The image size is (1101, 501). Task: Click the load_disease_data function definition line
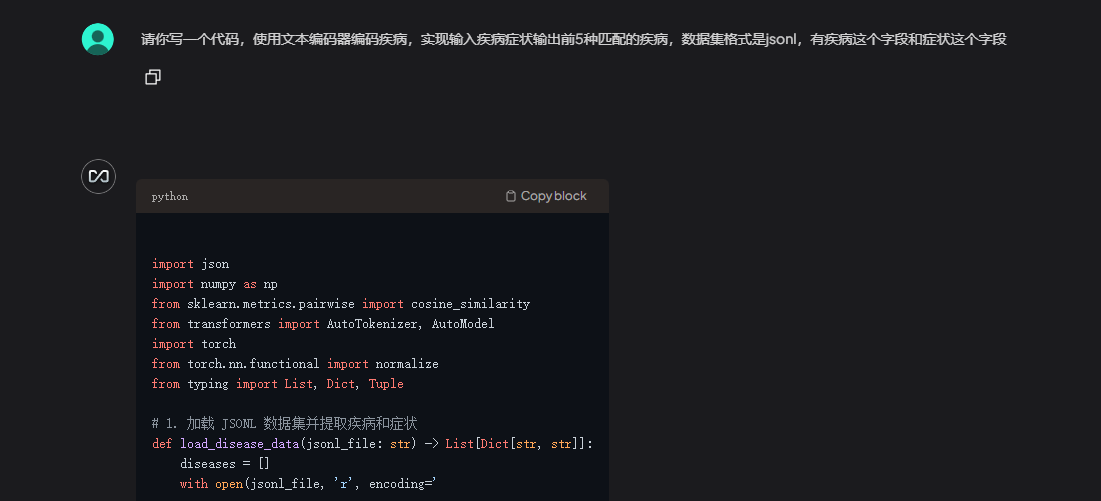(x=372, y=443)
